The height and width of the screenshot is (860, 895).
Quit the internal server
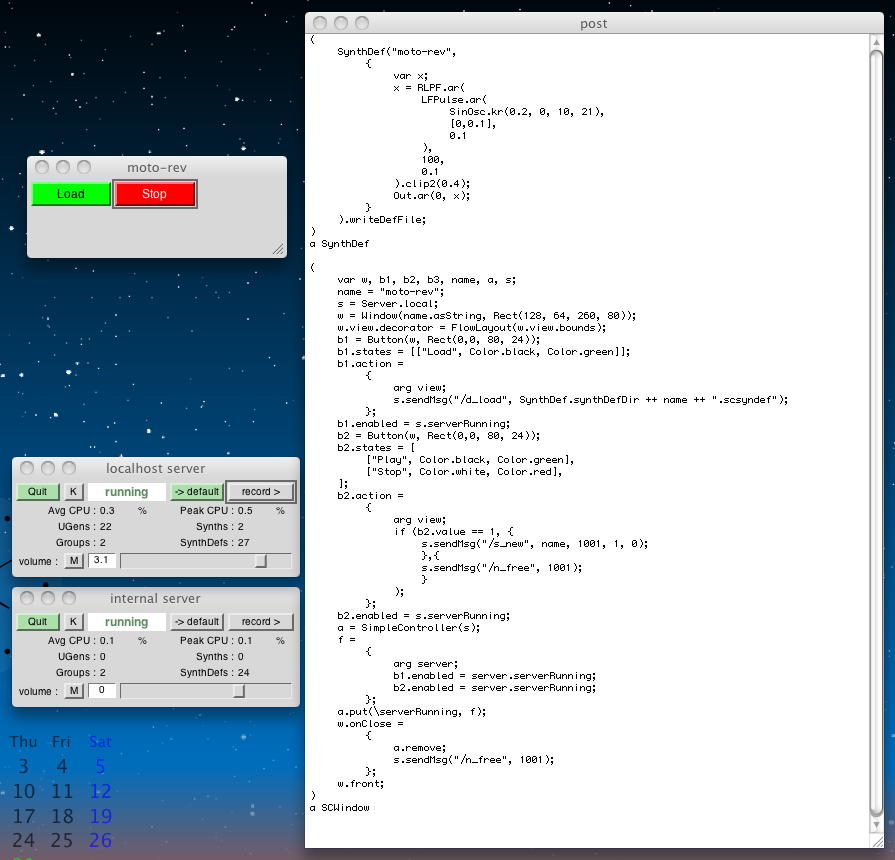(37, 622)
